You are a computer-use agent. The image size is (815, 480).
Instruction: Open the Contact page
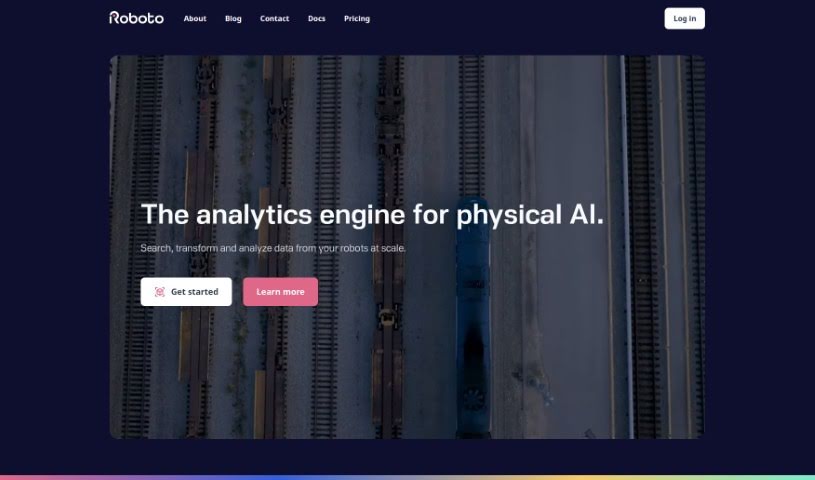pyautogui.click(x=274, y=19)
